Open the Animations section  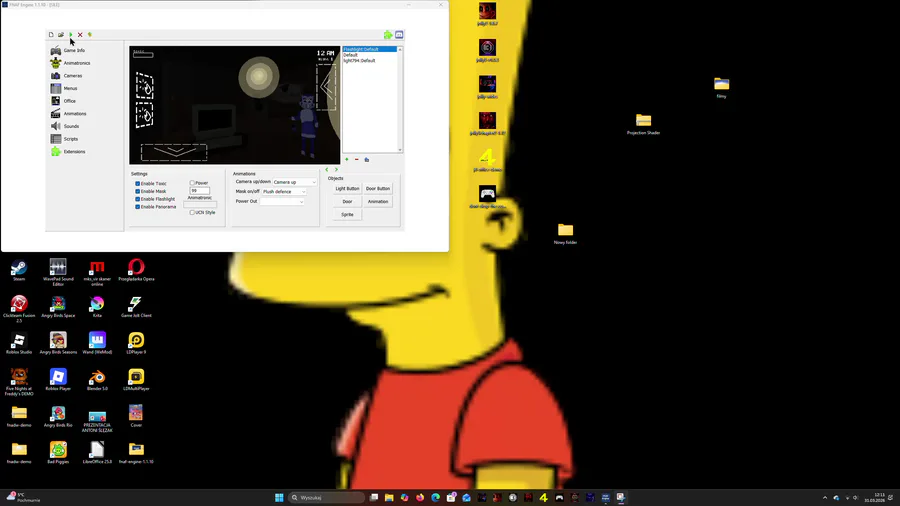pyautogui.click(x=68, y=114)
